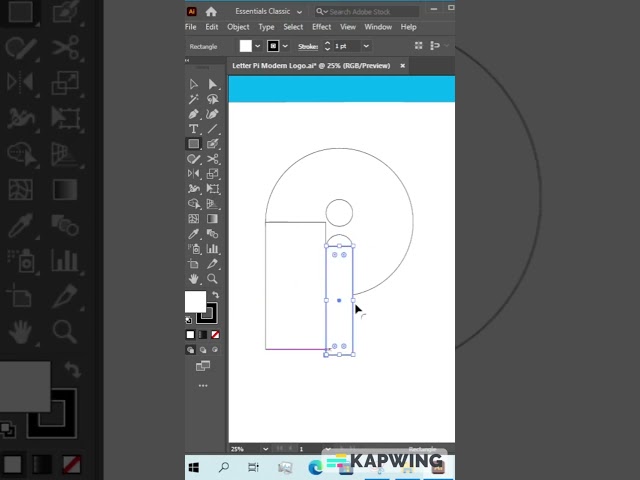Select the Column Graph tool

(x=212, y=249)
